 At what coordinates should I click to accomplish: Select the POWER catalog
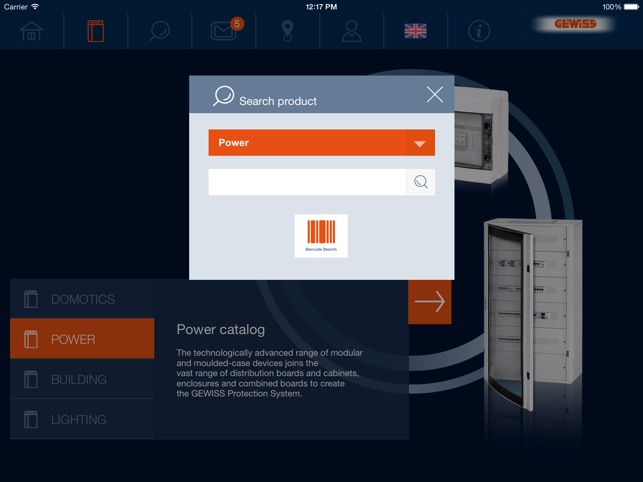[x=82, y=338]
